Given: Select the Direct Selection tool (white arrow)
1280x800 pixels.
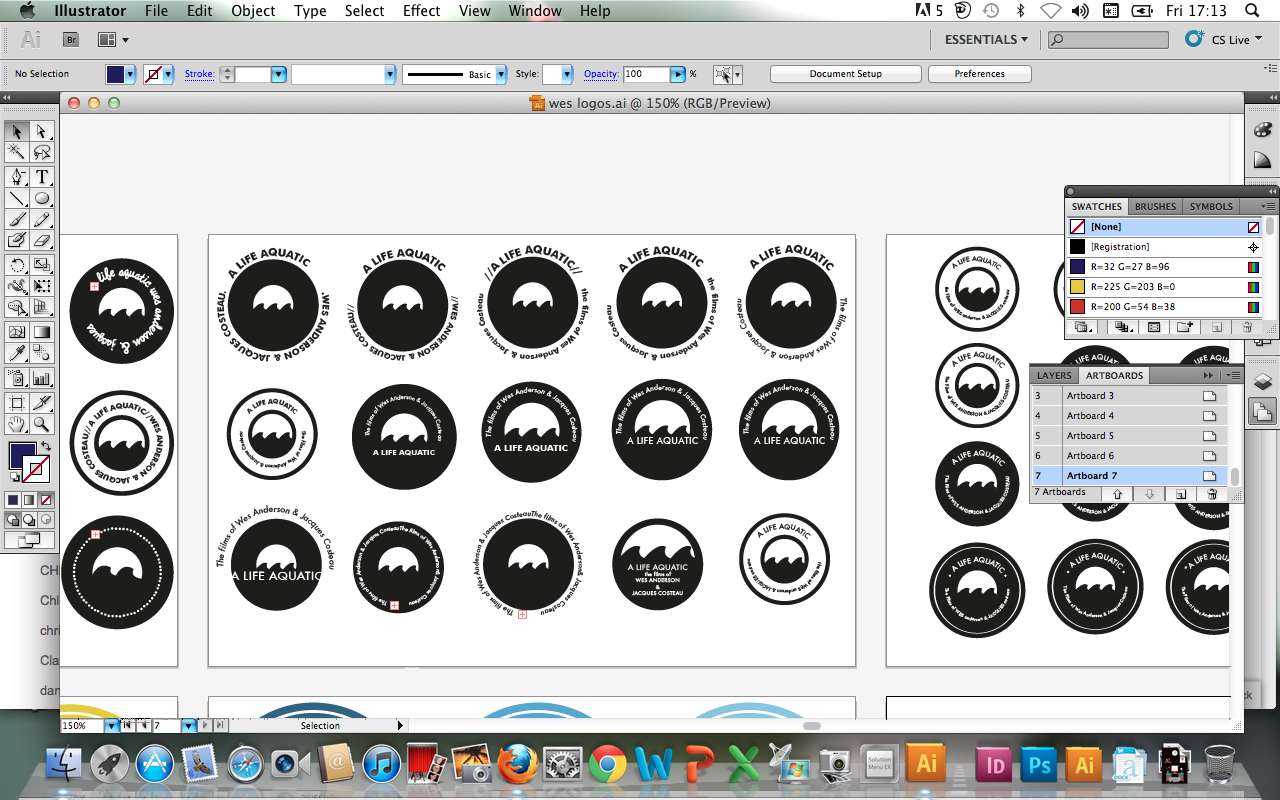Looking at the screenshot, I should (x=42, y=131).
